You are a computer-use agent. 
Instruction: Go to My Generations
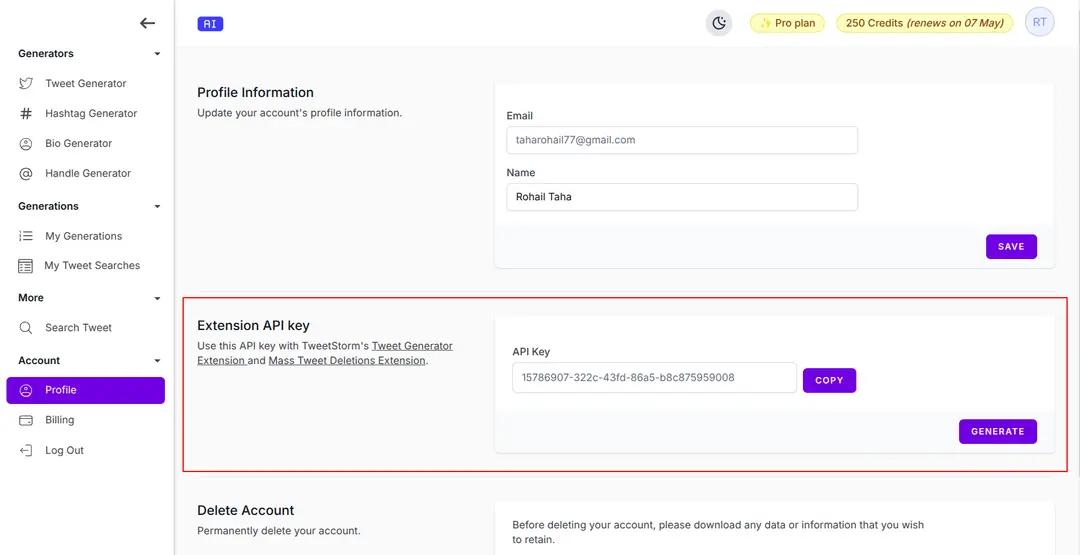pos(85,236)
